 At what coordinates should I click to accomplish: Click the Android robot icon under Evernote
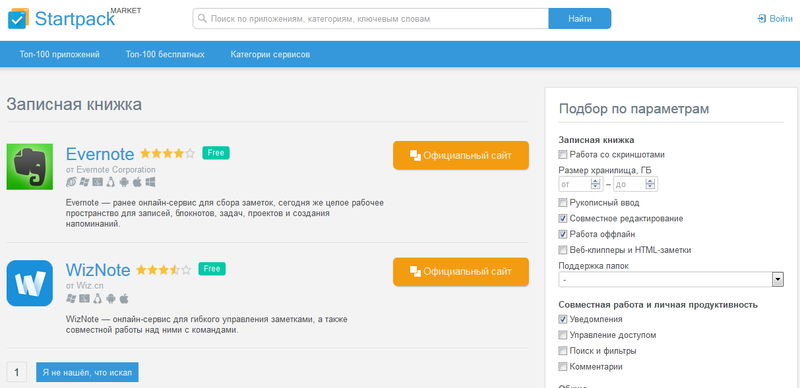tap(124, 182)
